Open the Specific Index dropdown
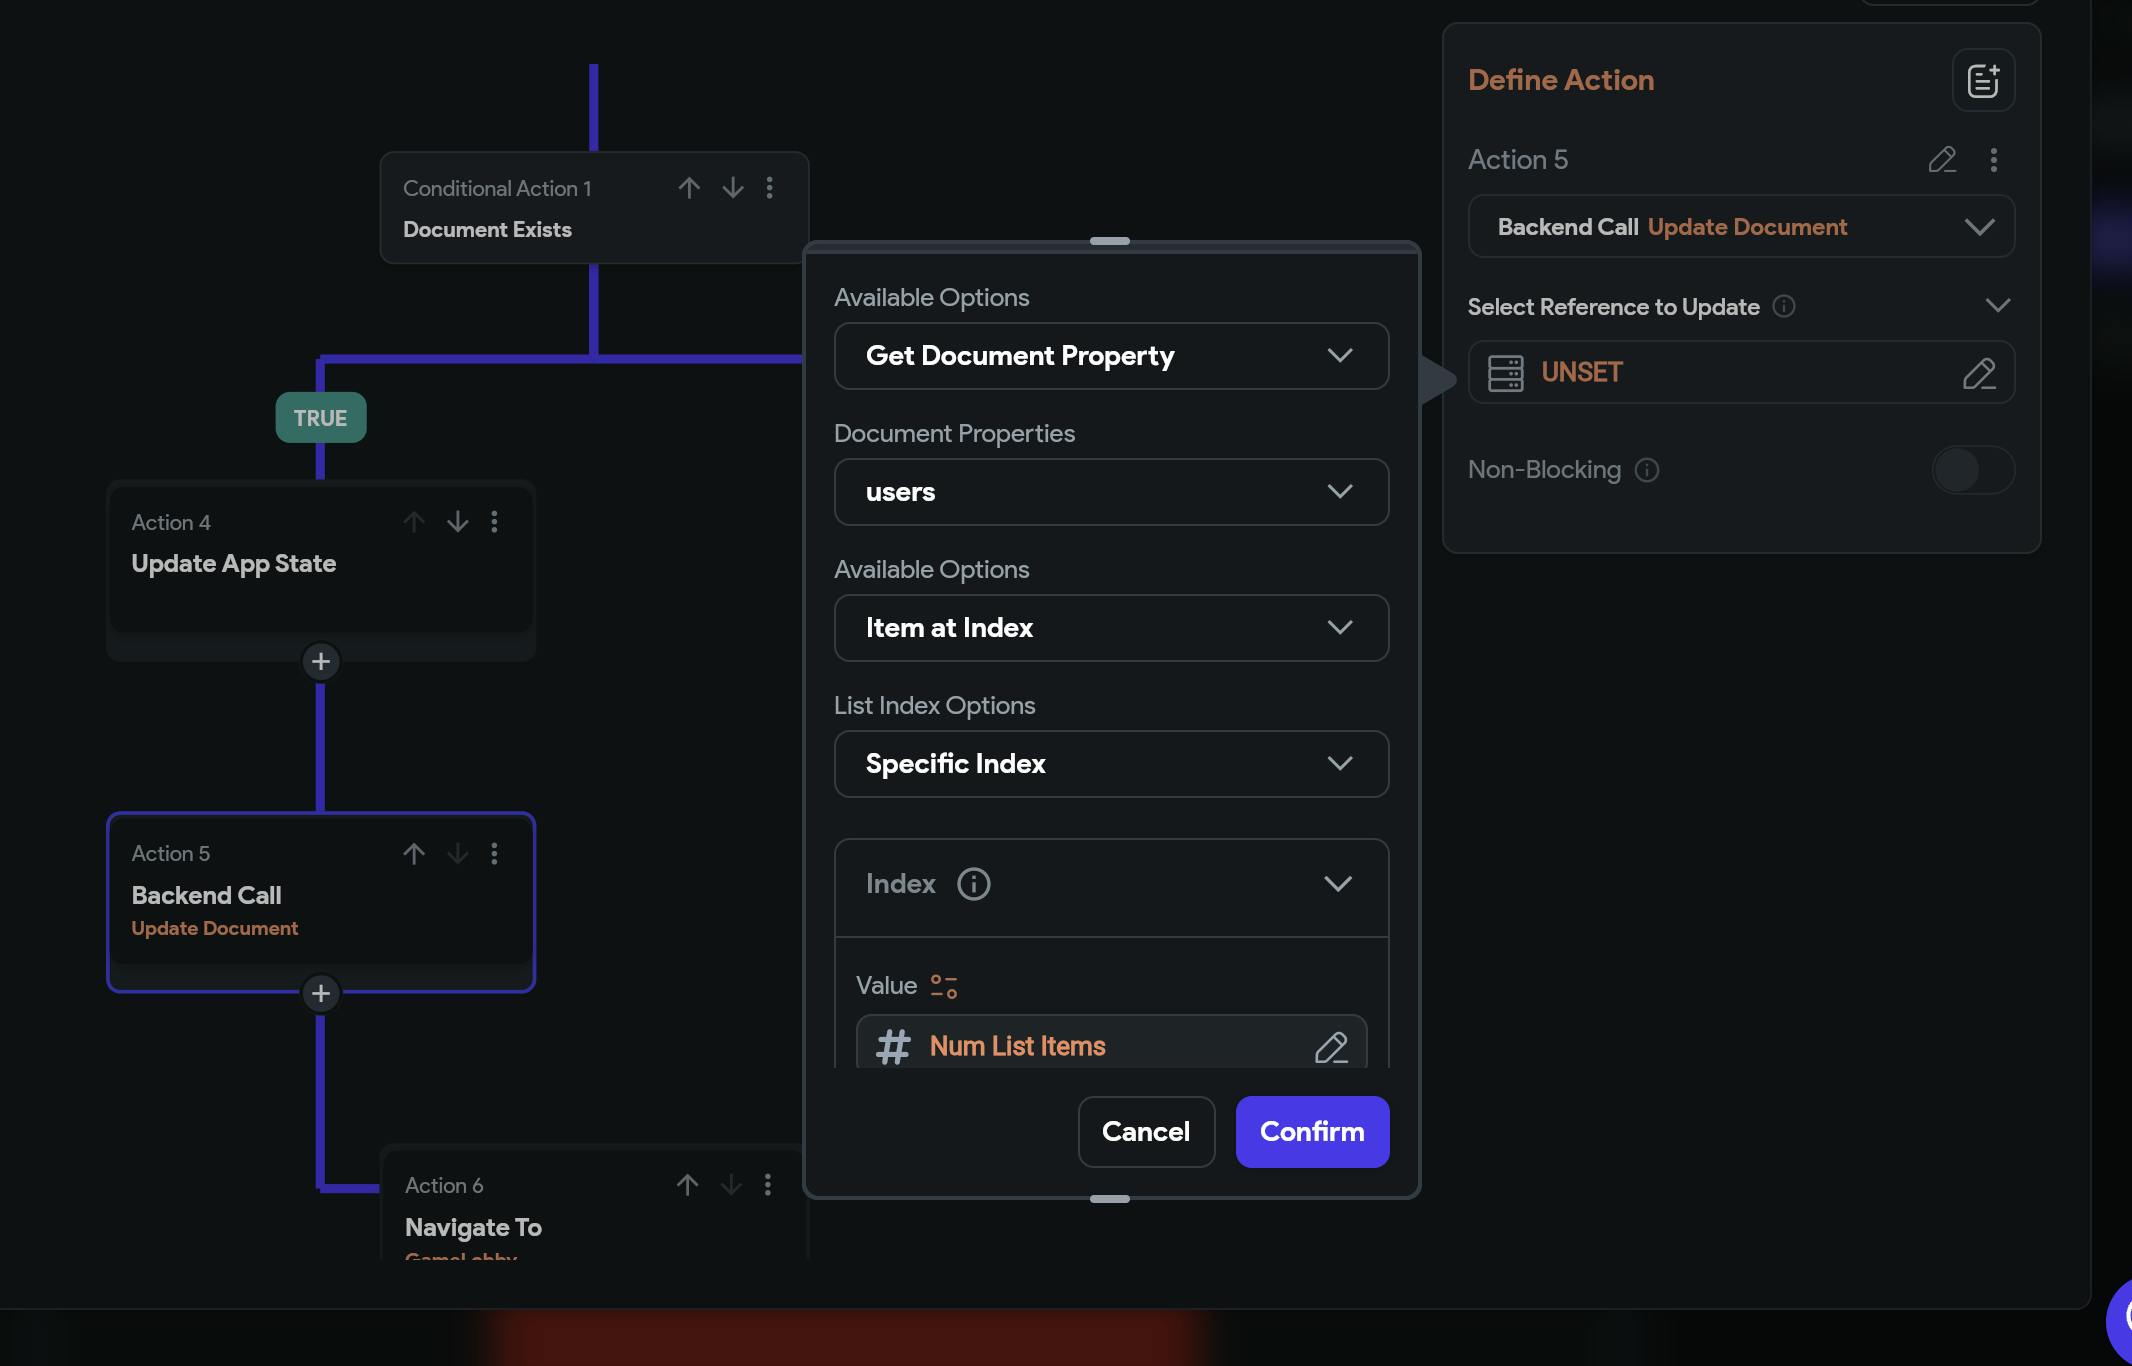This screenshot has height=1366, width=2132. pos(1111,764)
